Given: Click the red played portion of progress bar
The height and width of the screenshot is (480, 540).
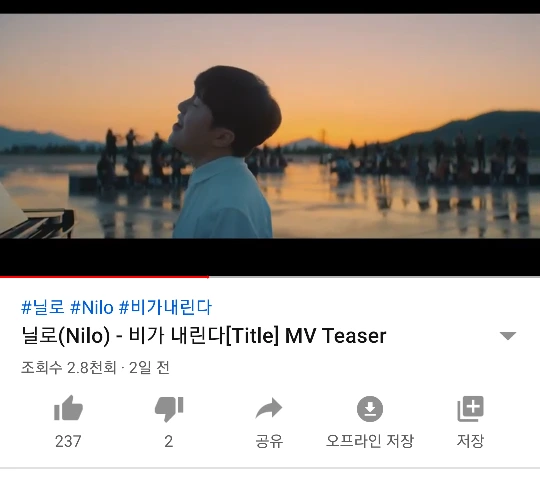Looking at the screenshot, I should [x=104, y=277].
